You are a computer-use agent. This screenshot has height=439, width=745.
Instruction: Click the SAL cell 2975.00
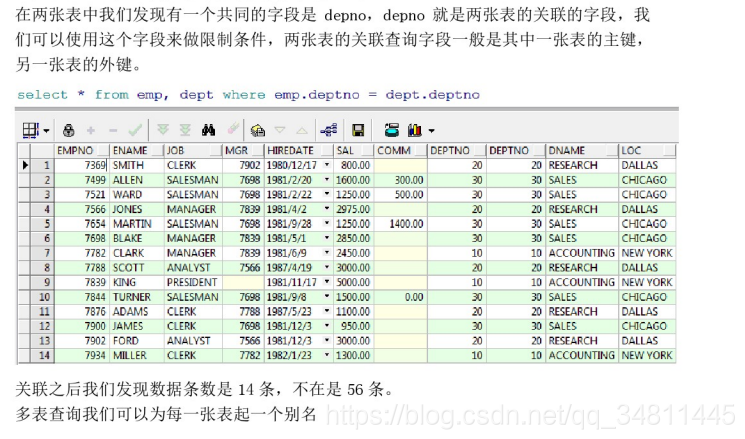point(353,209)
